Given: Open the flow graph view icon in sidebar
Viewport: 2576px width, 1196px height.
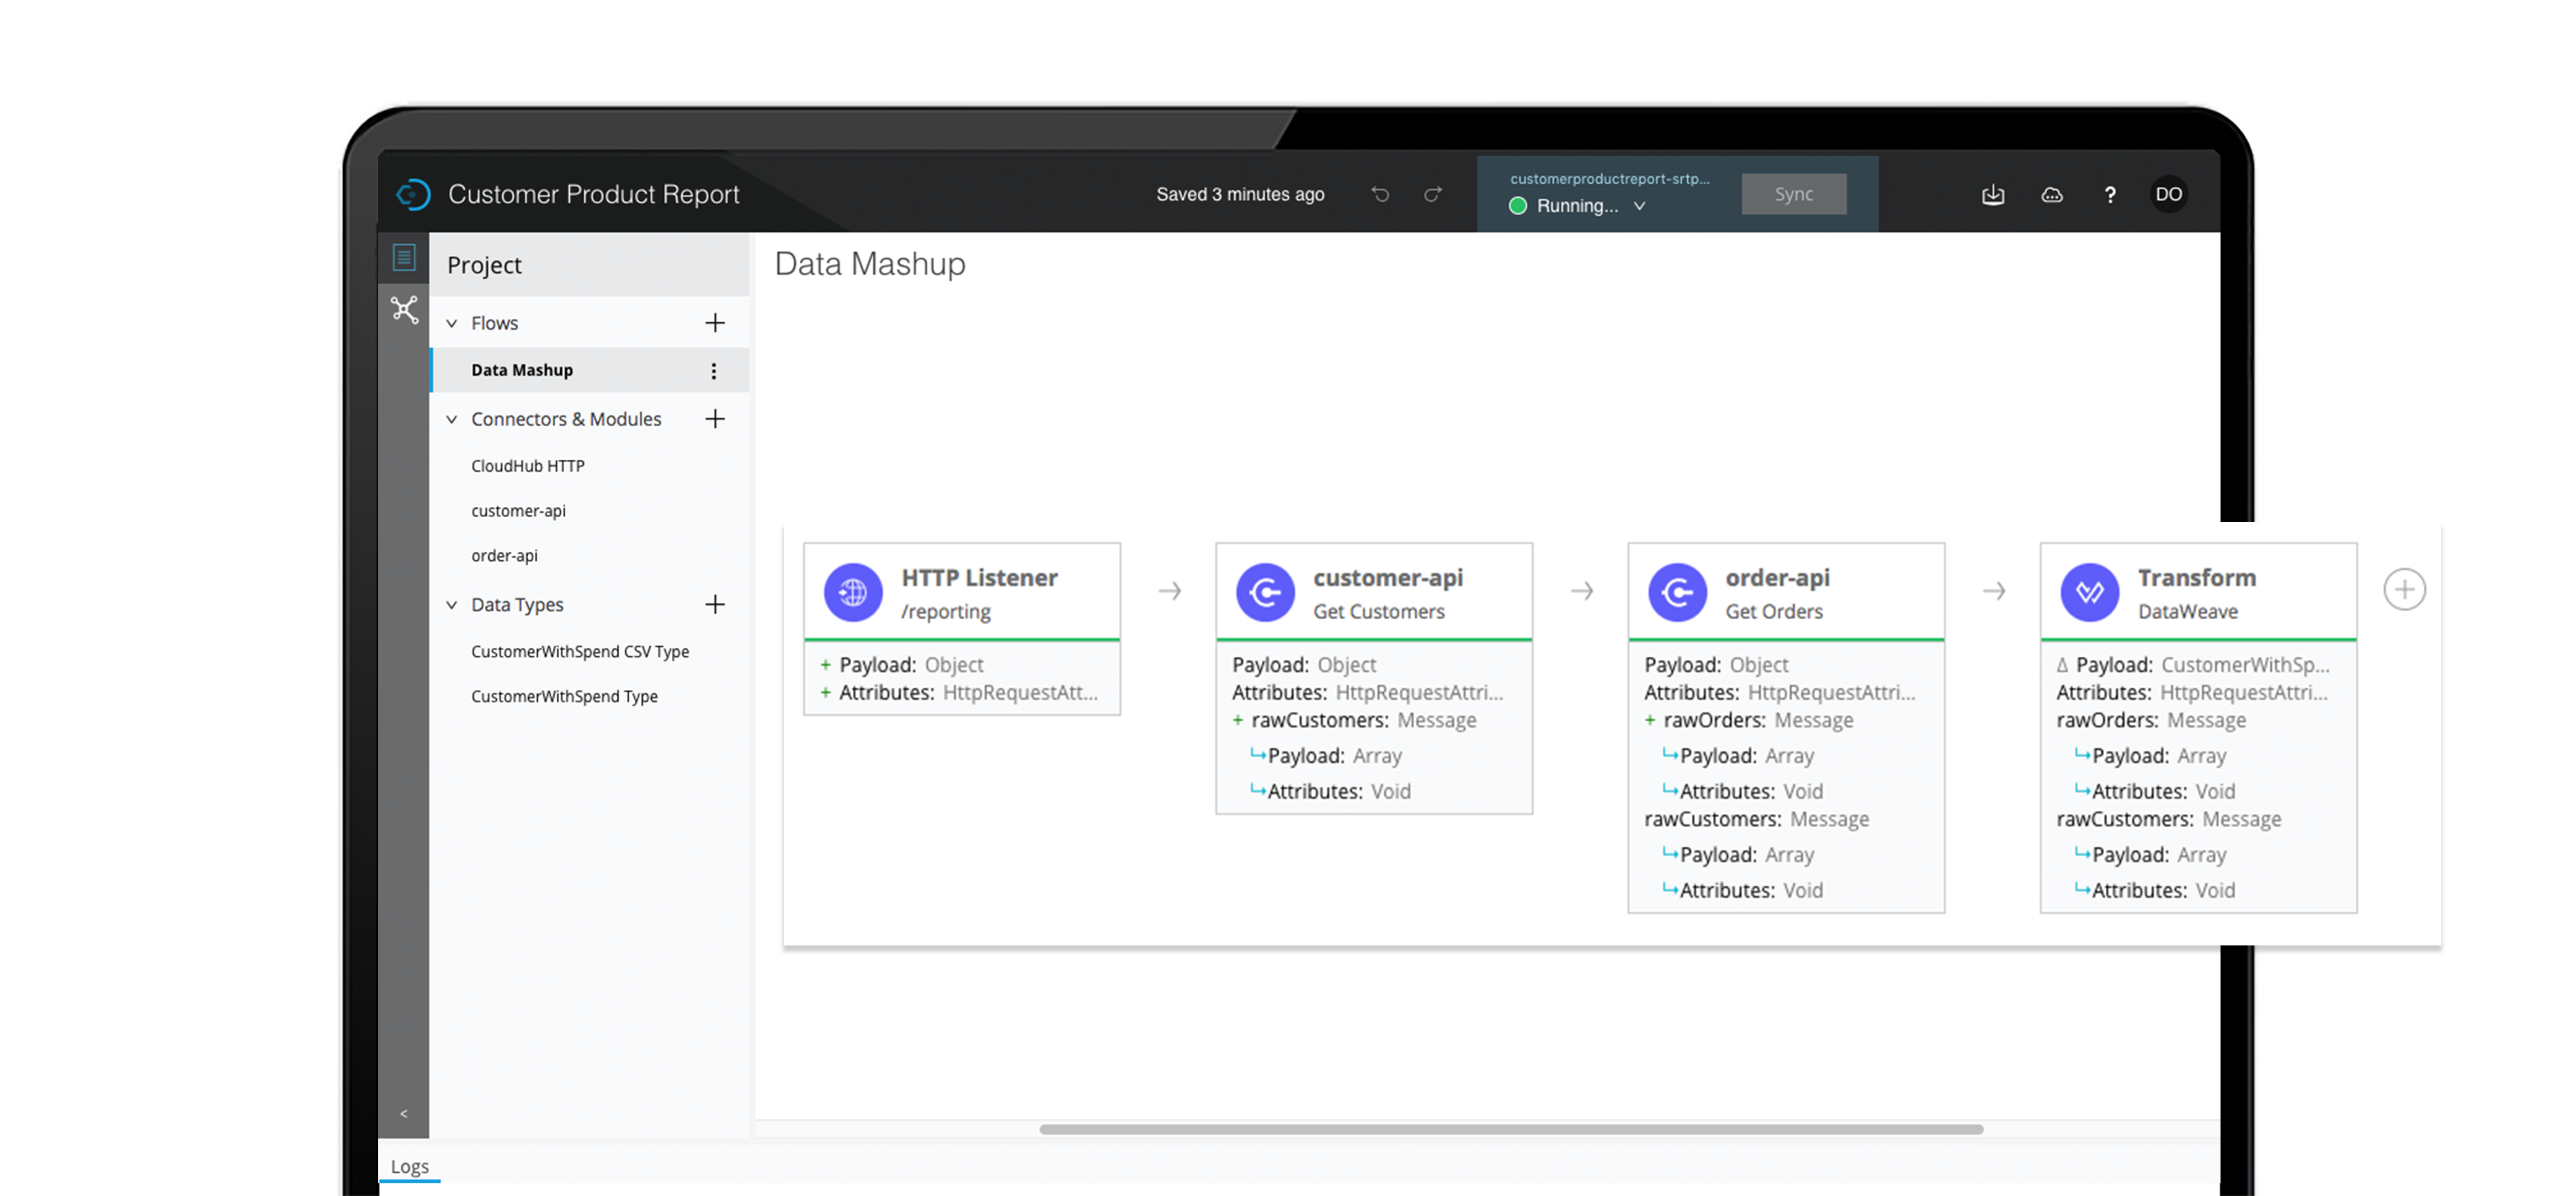Looking at the screenshot, I should pyautogui.click(x=404, y=309).
